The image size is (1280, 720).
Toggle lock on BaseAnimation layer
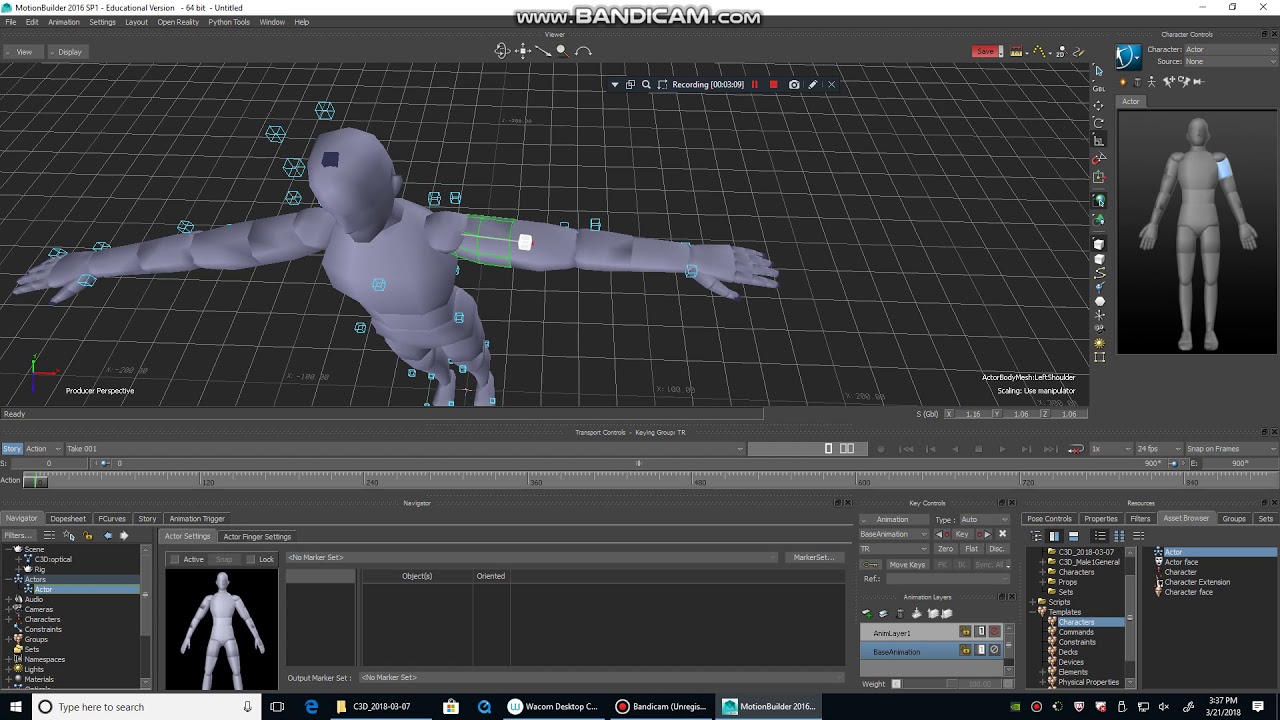(x=965, y=650)
